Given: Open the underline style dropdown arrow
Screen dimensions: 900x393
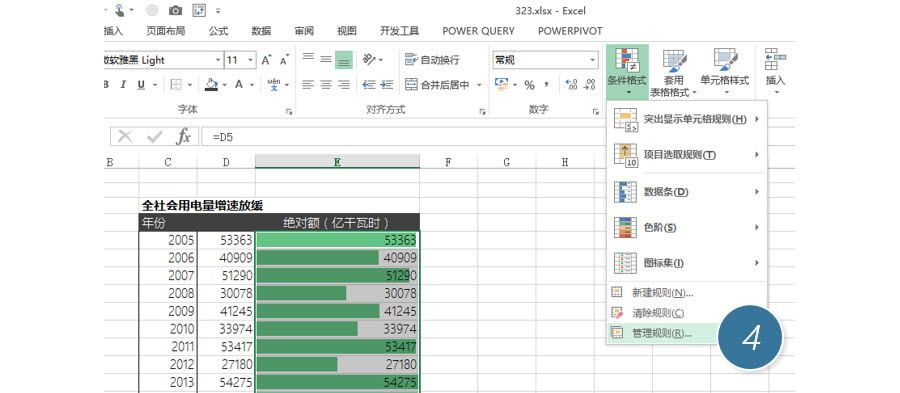Looking at the screenshot, I should [x=154, y=85].
